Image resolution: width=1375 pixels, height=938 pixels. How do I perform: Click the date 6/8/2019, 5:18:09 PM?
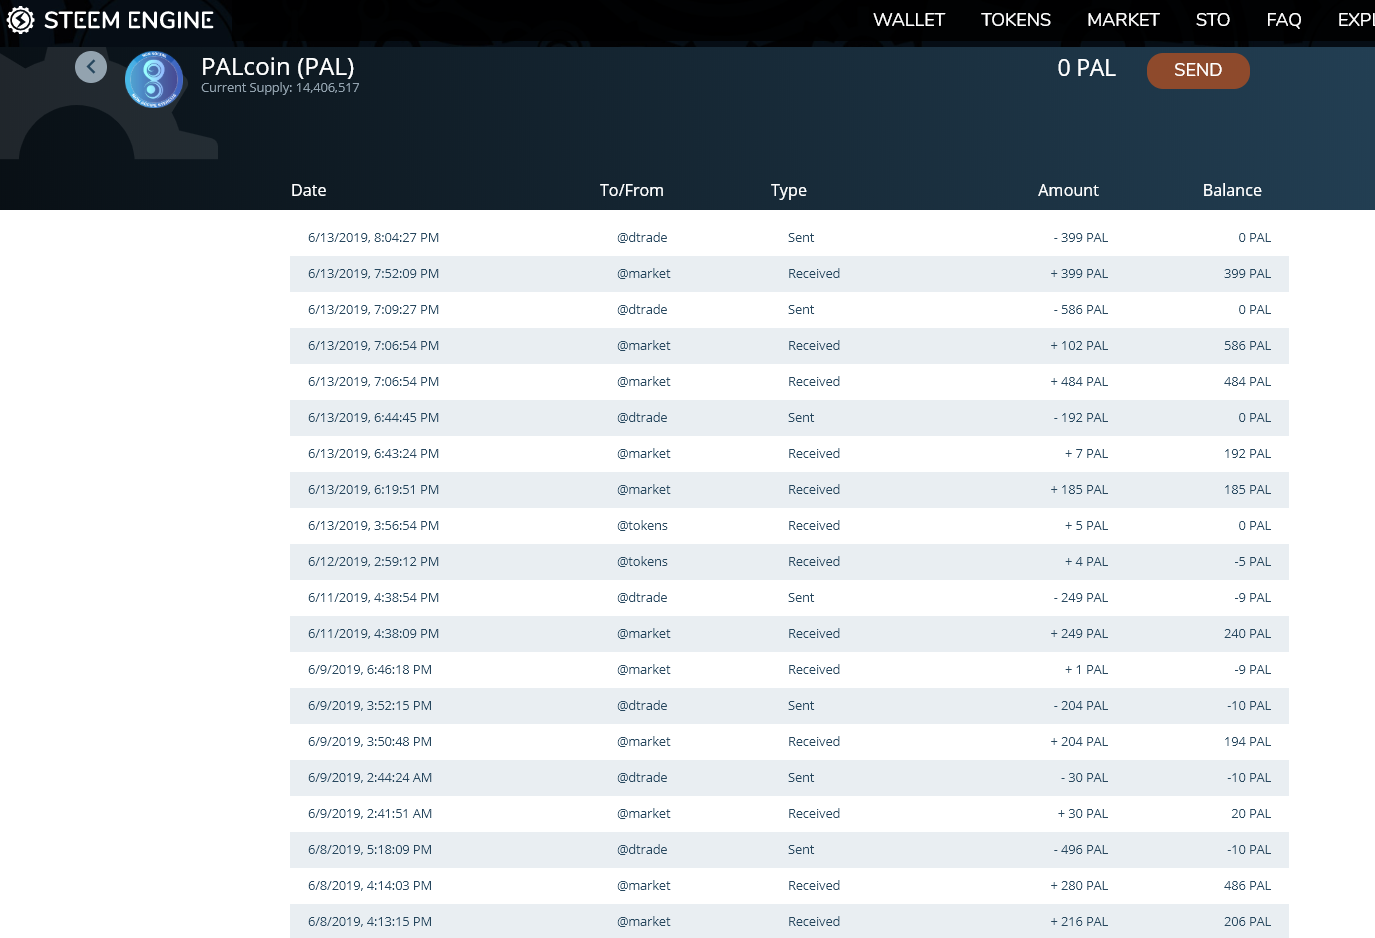point(370,850)
